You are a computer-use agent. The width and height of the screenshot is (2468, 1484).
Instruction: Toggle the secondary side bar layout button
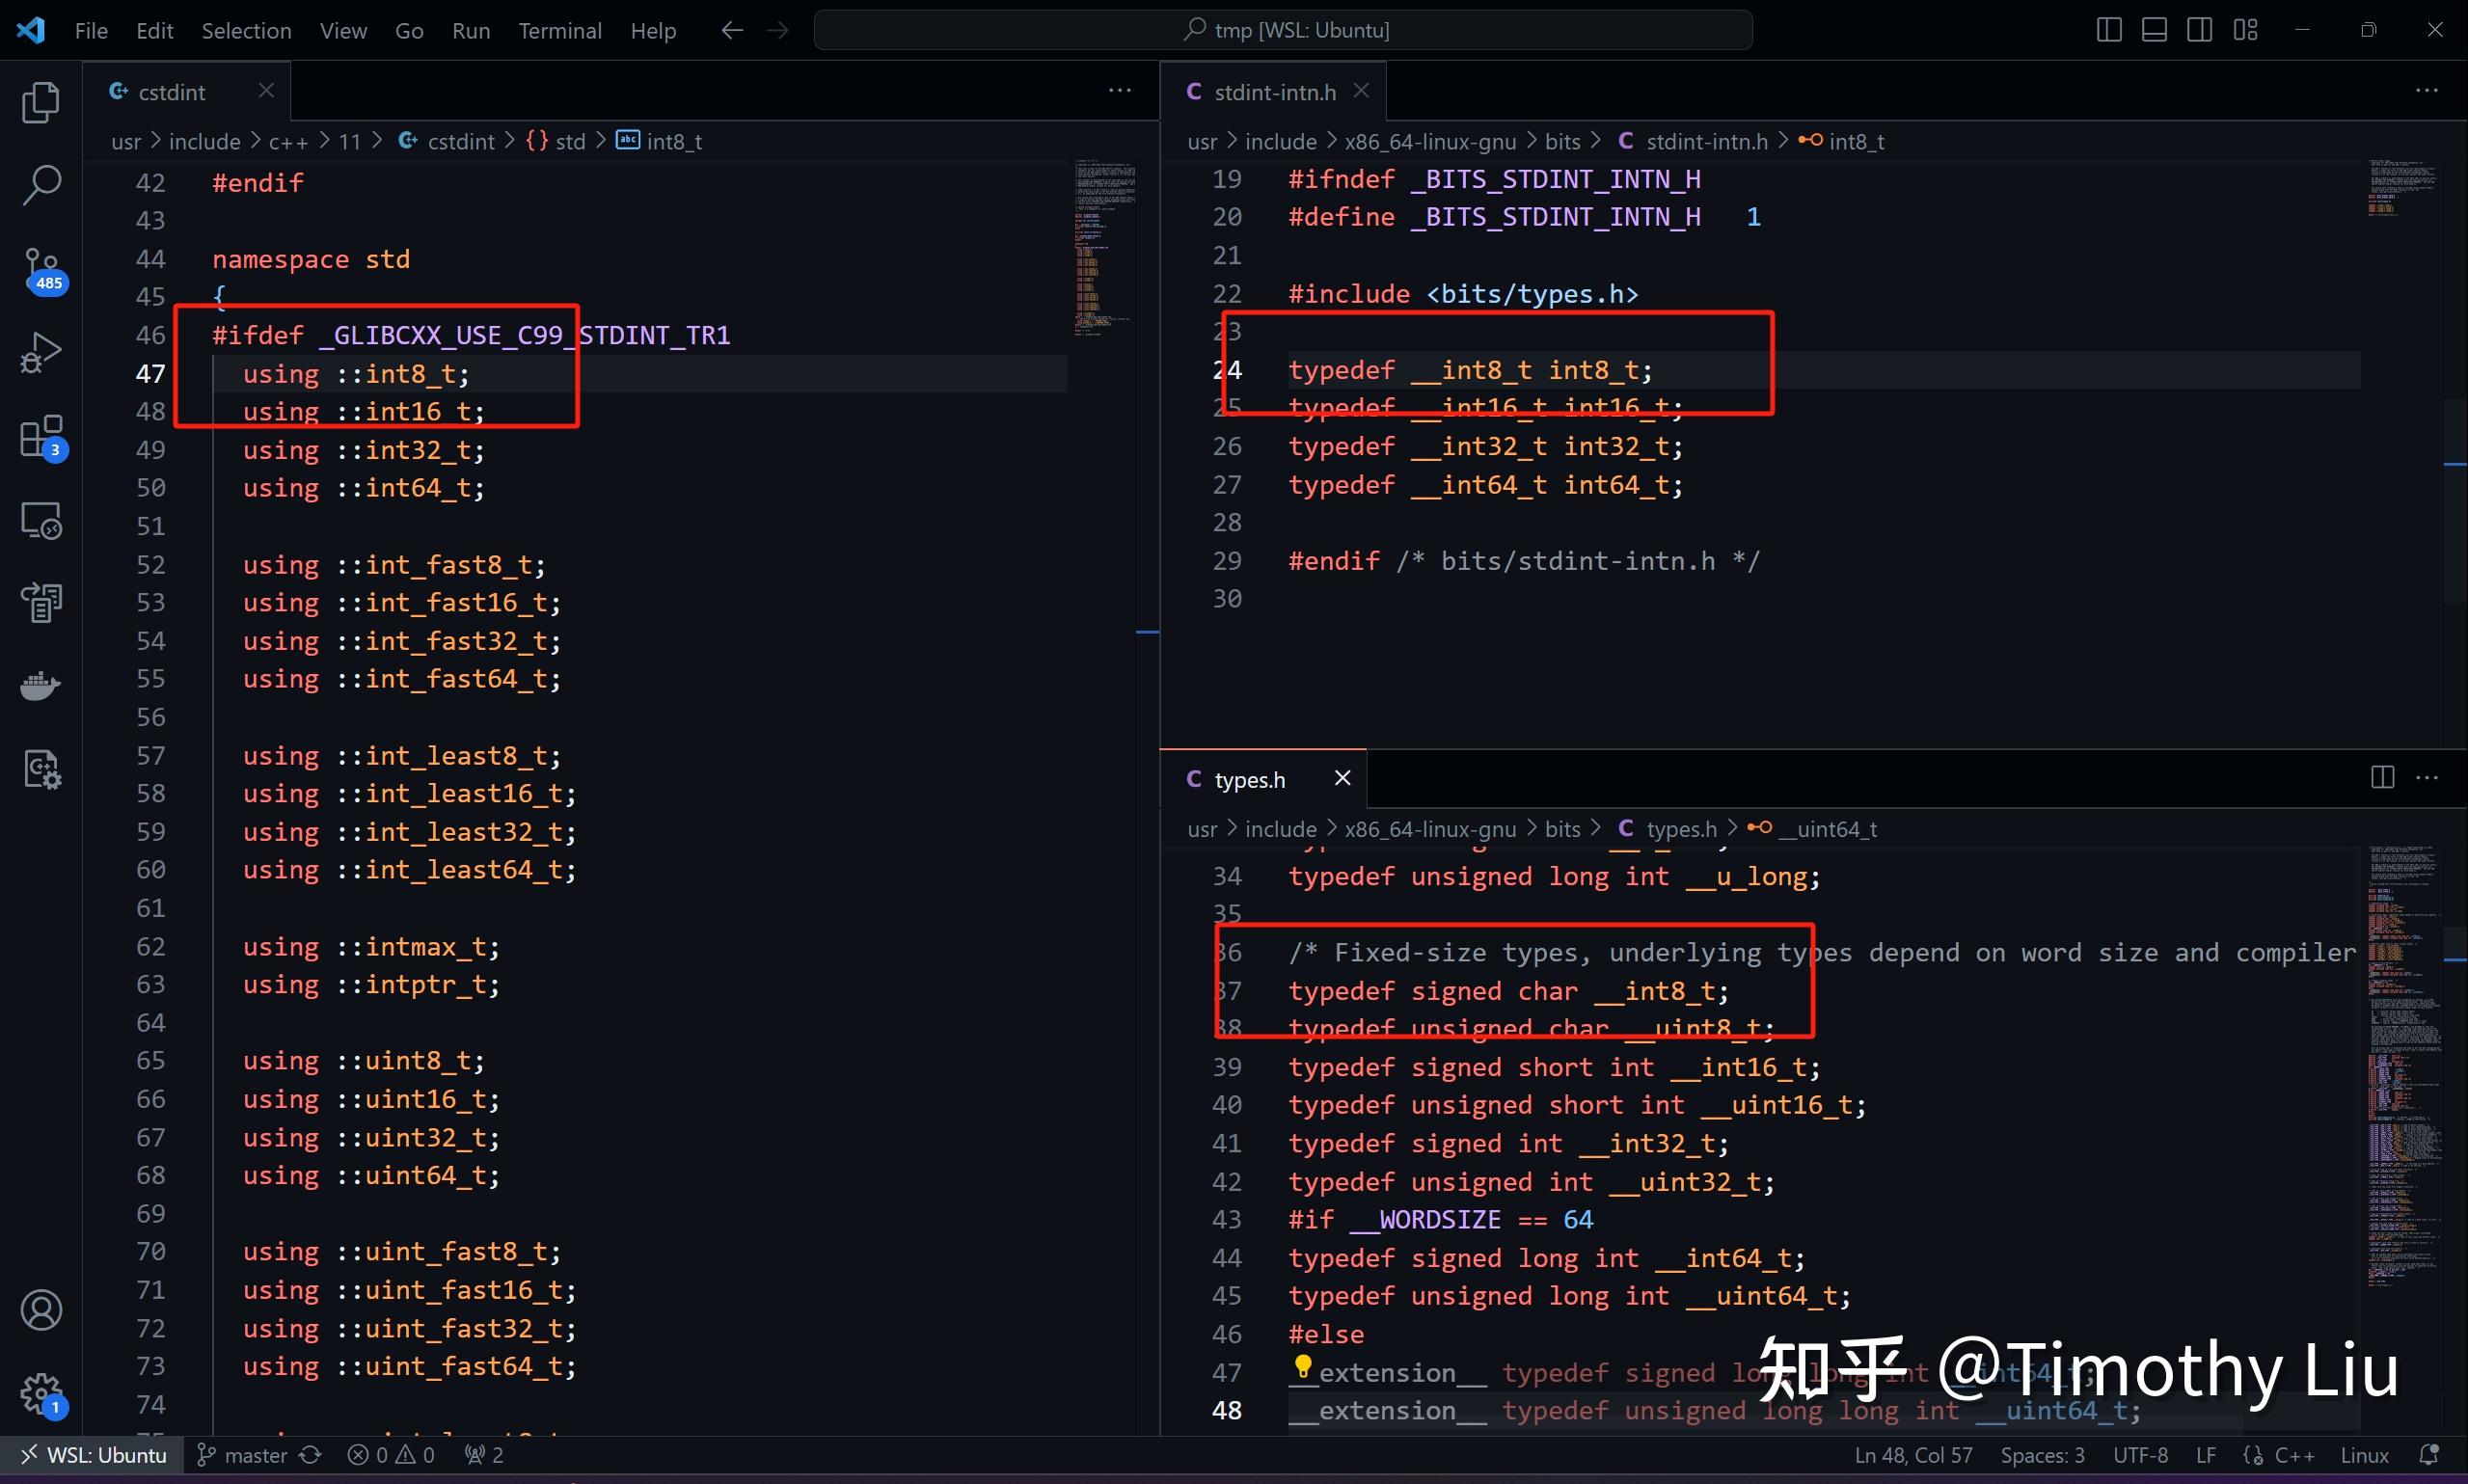pos(2199,30)
